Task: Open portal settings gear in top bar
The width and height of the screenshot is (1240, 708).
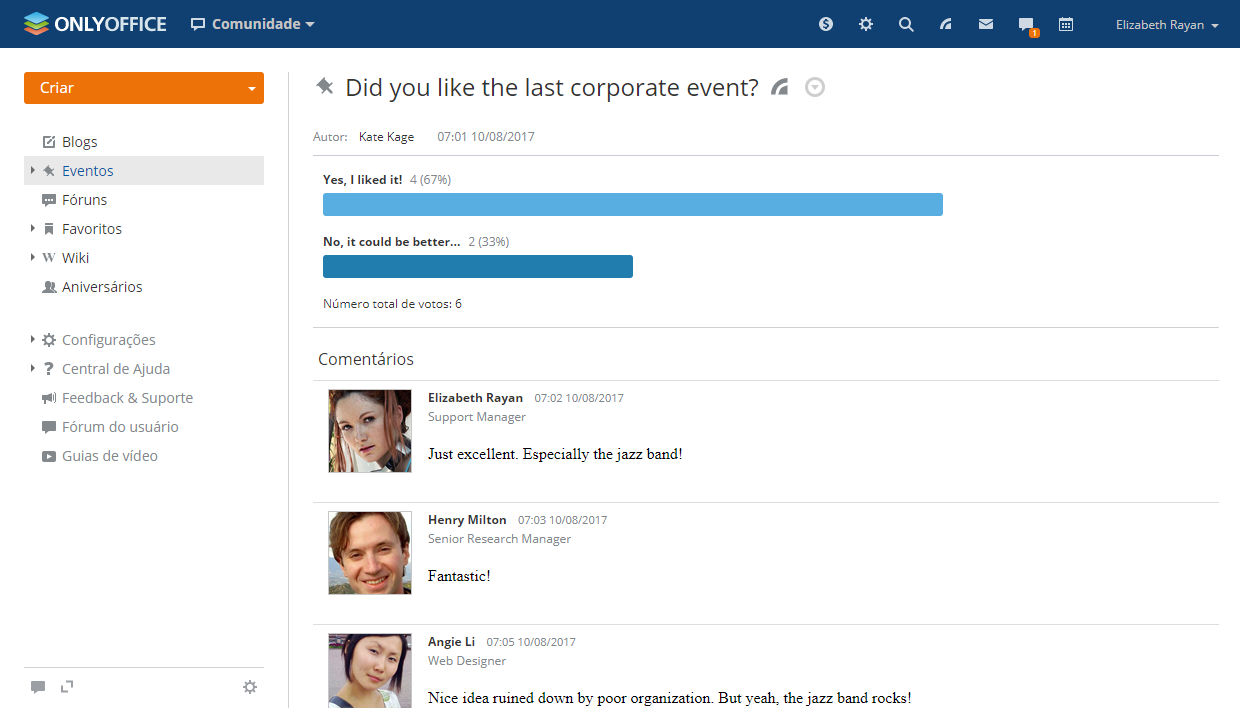Action: tap(866, 24)
